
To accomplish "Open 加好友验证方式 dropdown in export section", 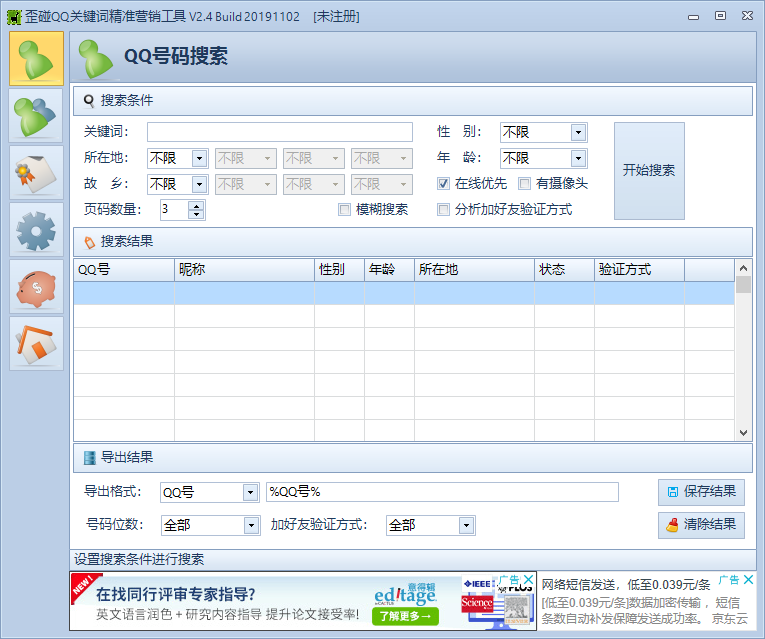I will pyautogui.click(x=466, y=525).
